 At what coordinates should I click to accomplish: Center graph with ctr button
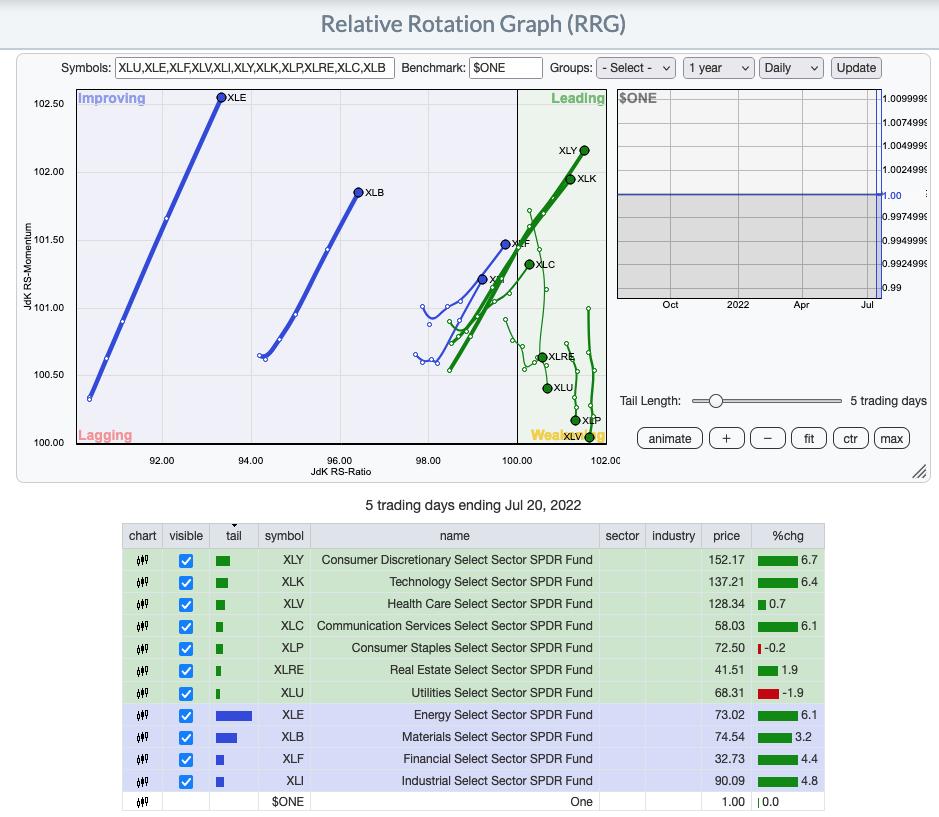click(850, 438)
